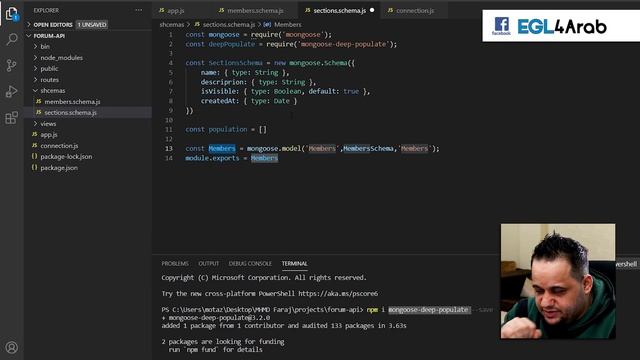Expand the routes folder
Screen dimensions: 640x360
point(49,80)
